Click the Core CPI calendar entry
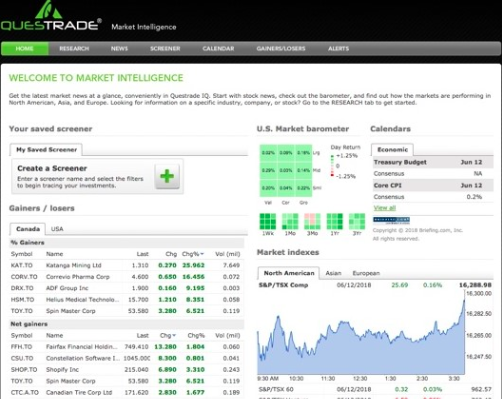Screen dimensions: 504x403 click(x=433, y=185)
